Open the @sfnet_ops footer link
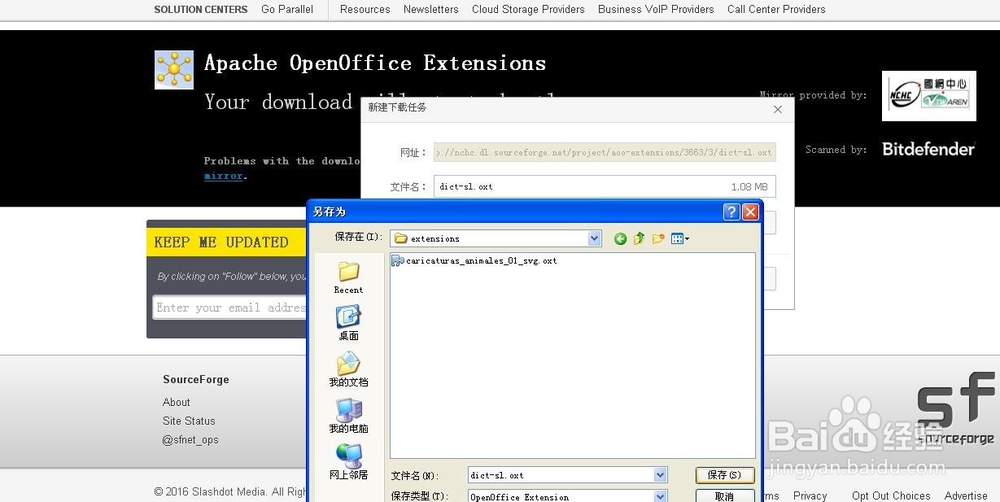Image resolution: width=1000 pixels, height=502 pixels. 191,440
